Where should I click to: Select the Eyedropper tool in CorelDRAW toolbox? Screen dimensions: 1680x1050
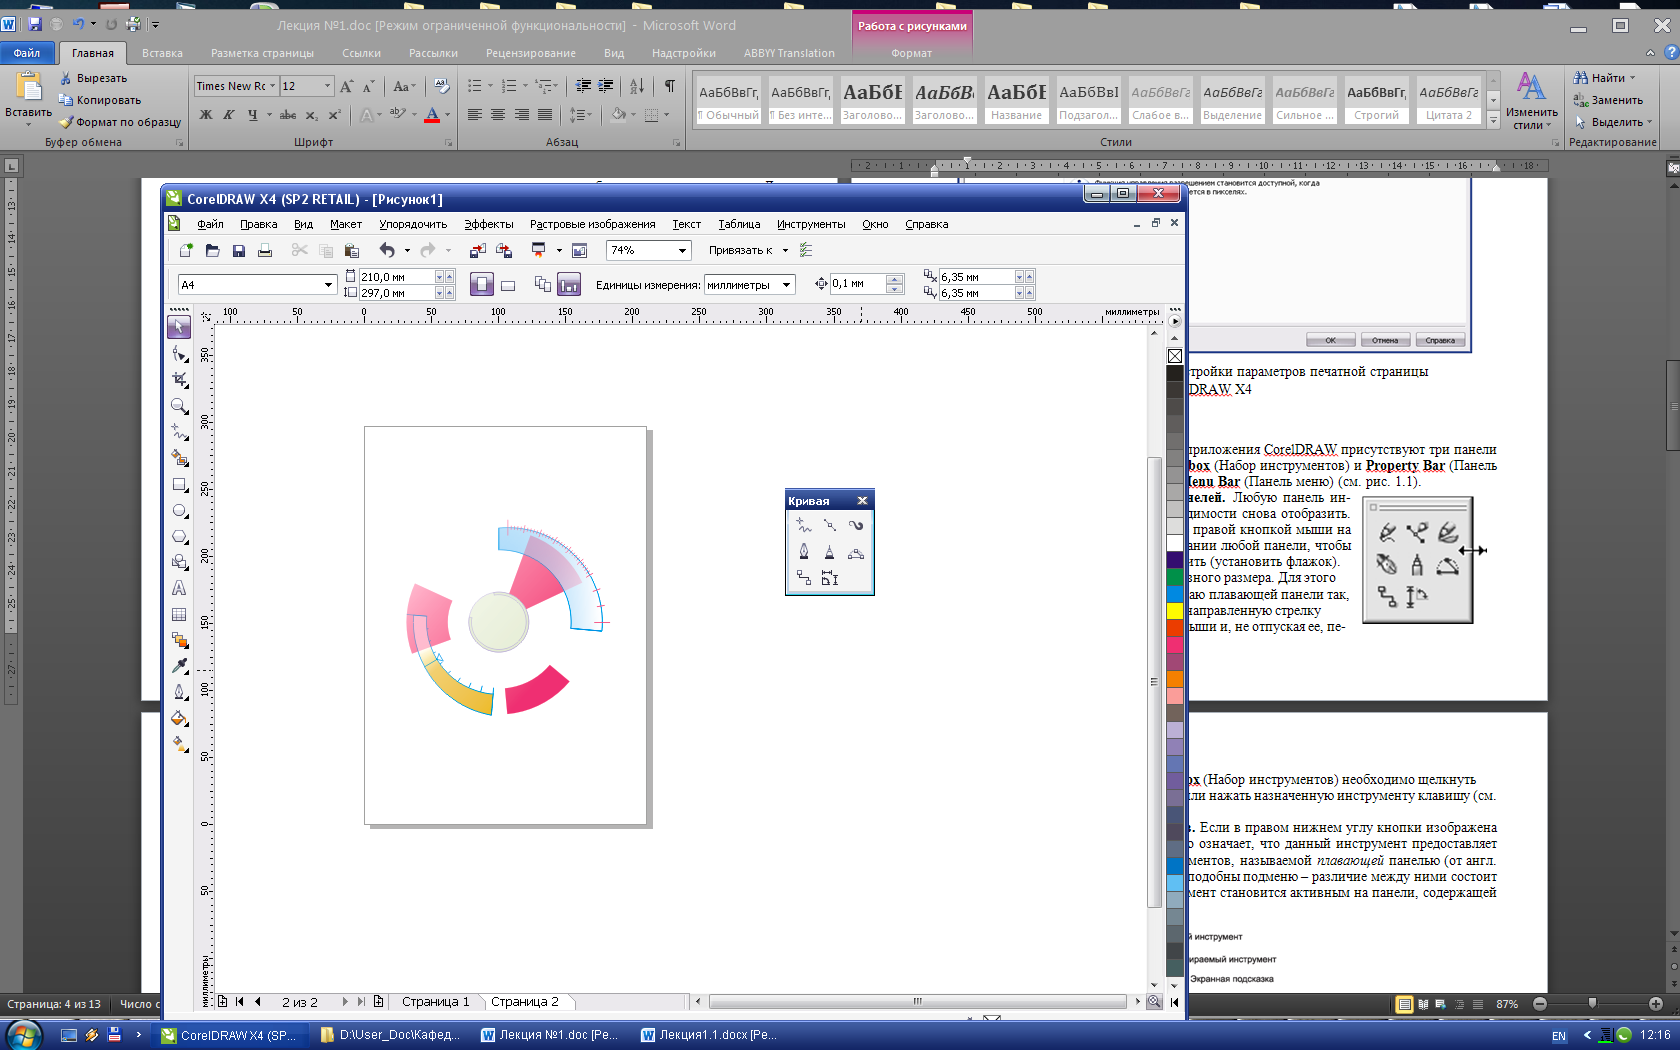179,666
